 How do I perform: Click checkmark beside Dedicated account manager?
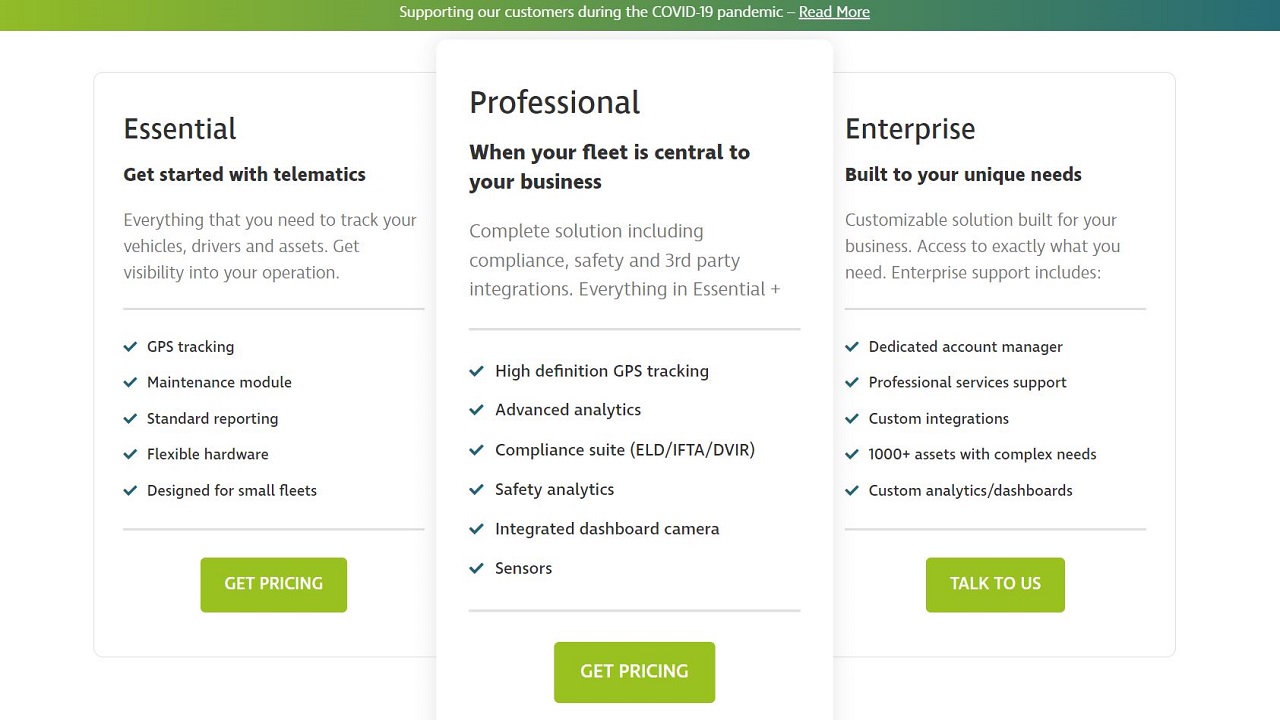pyautogui.click(x=852, y=347)
